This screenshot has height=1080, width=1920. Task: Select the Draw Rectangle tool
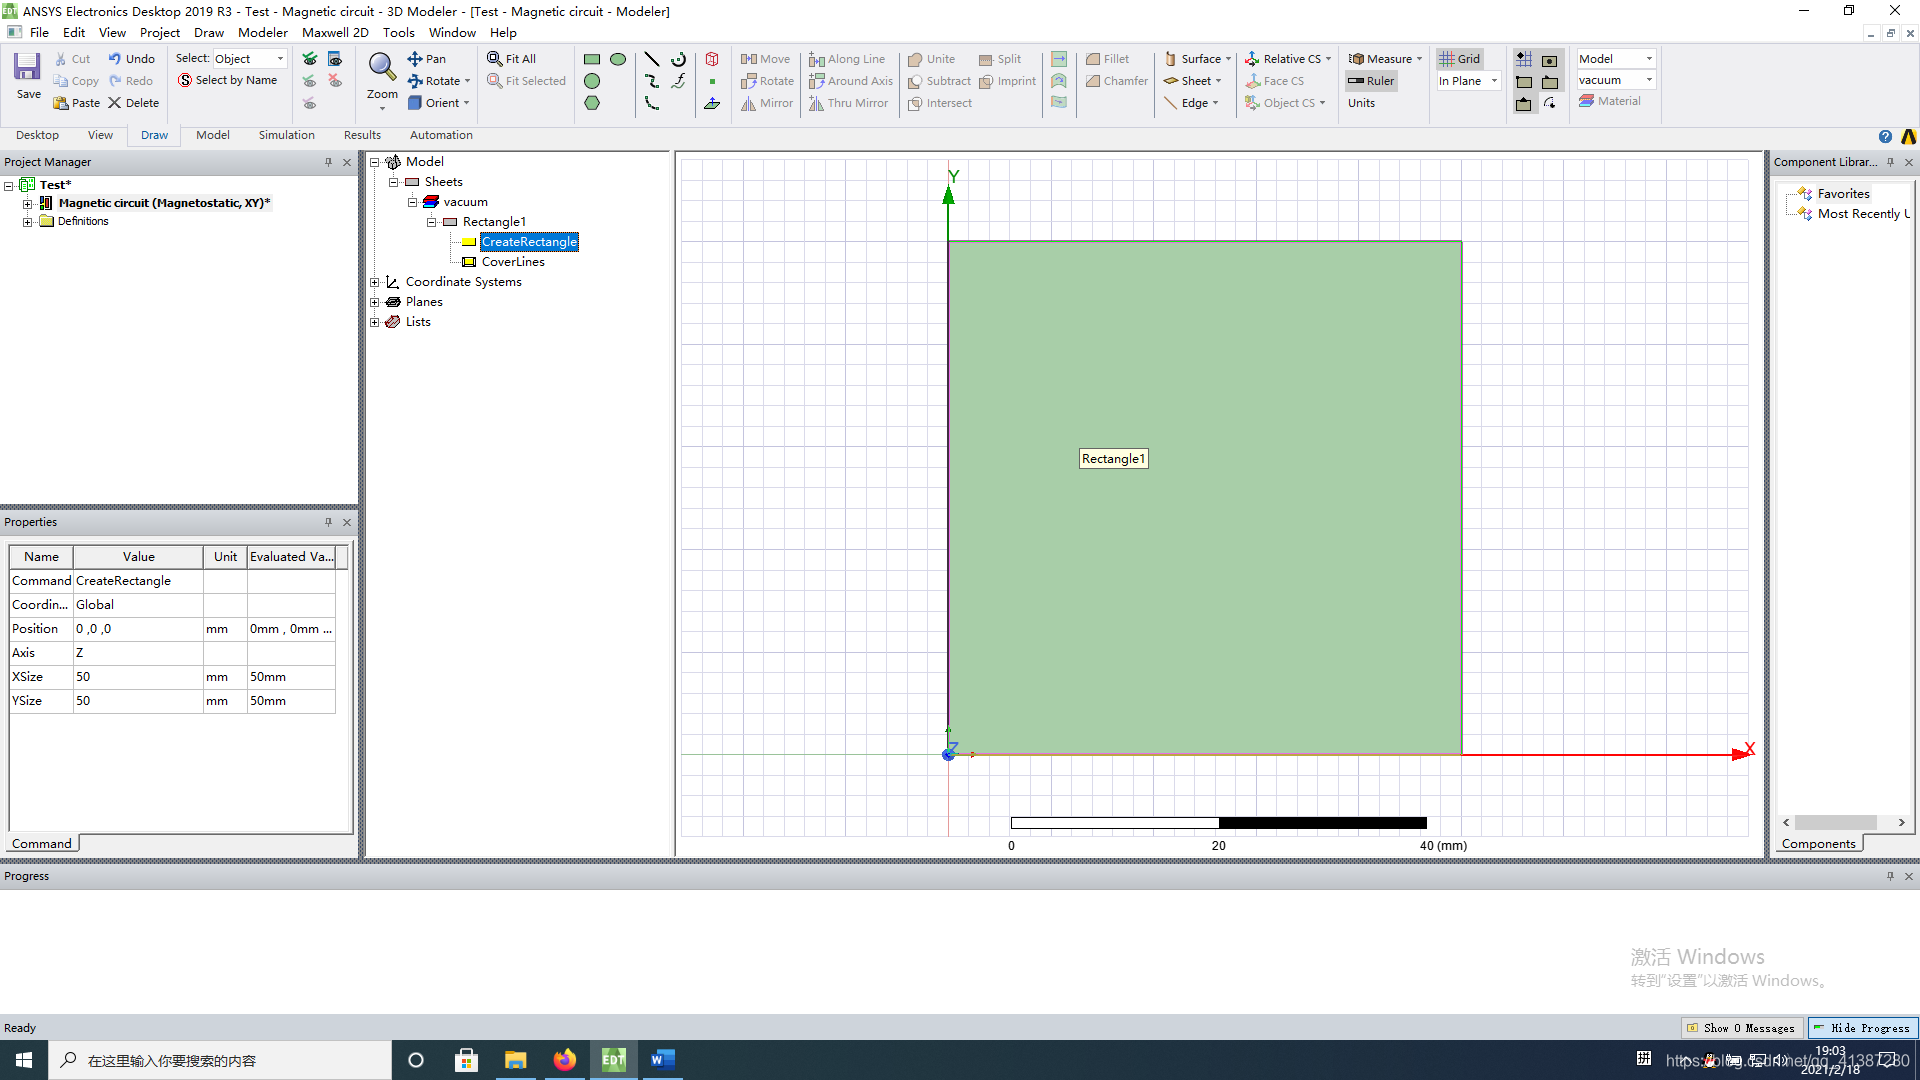(592, 59)
